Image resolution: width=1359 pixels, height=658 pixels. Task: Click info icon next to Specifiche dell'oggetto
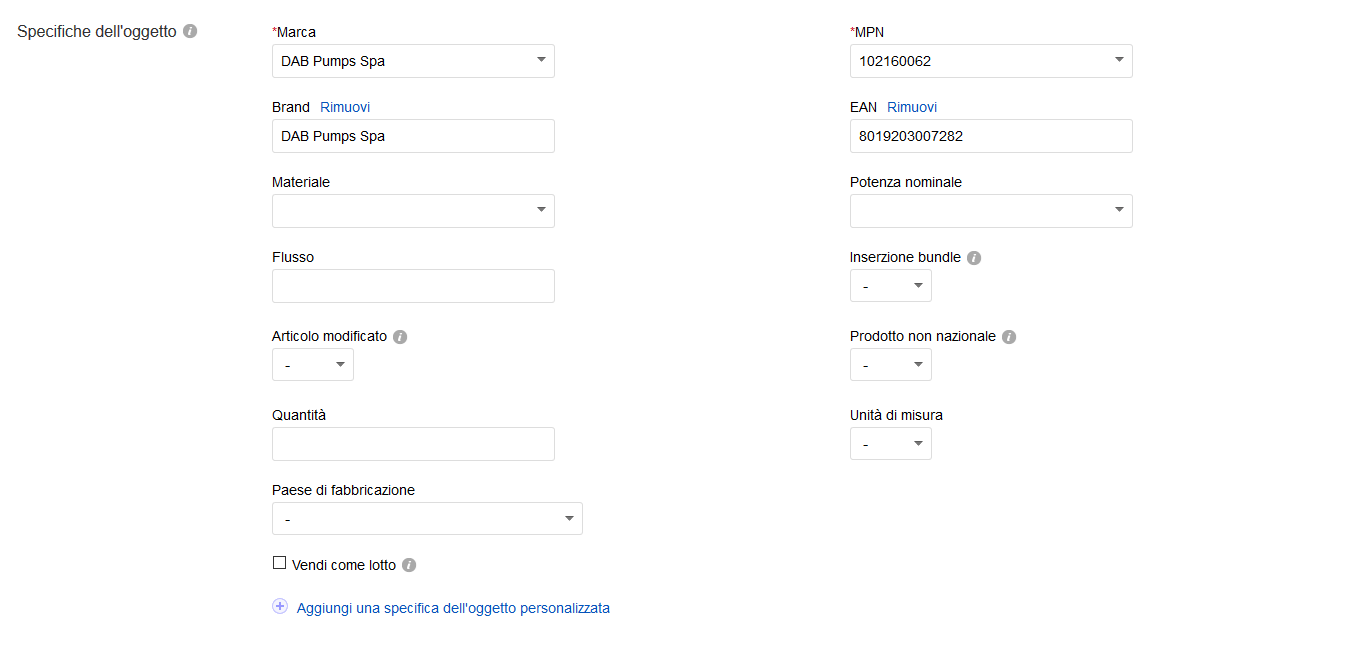tap(190, 31)
